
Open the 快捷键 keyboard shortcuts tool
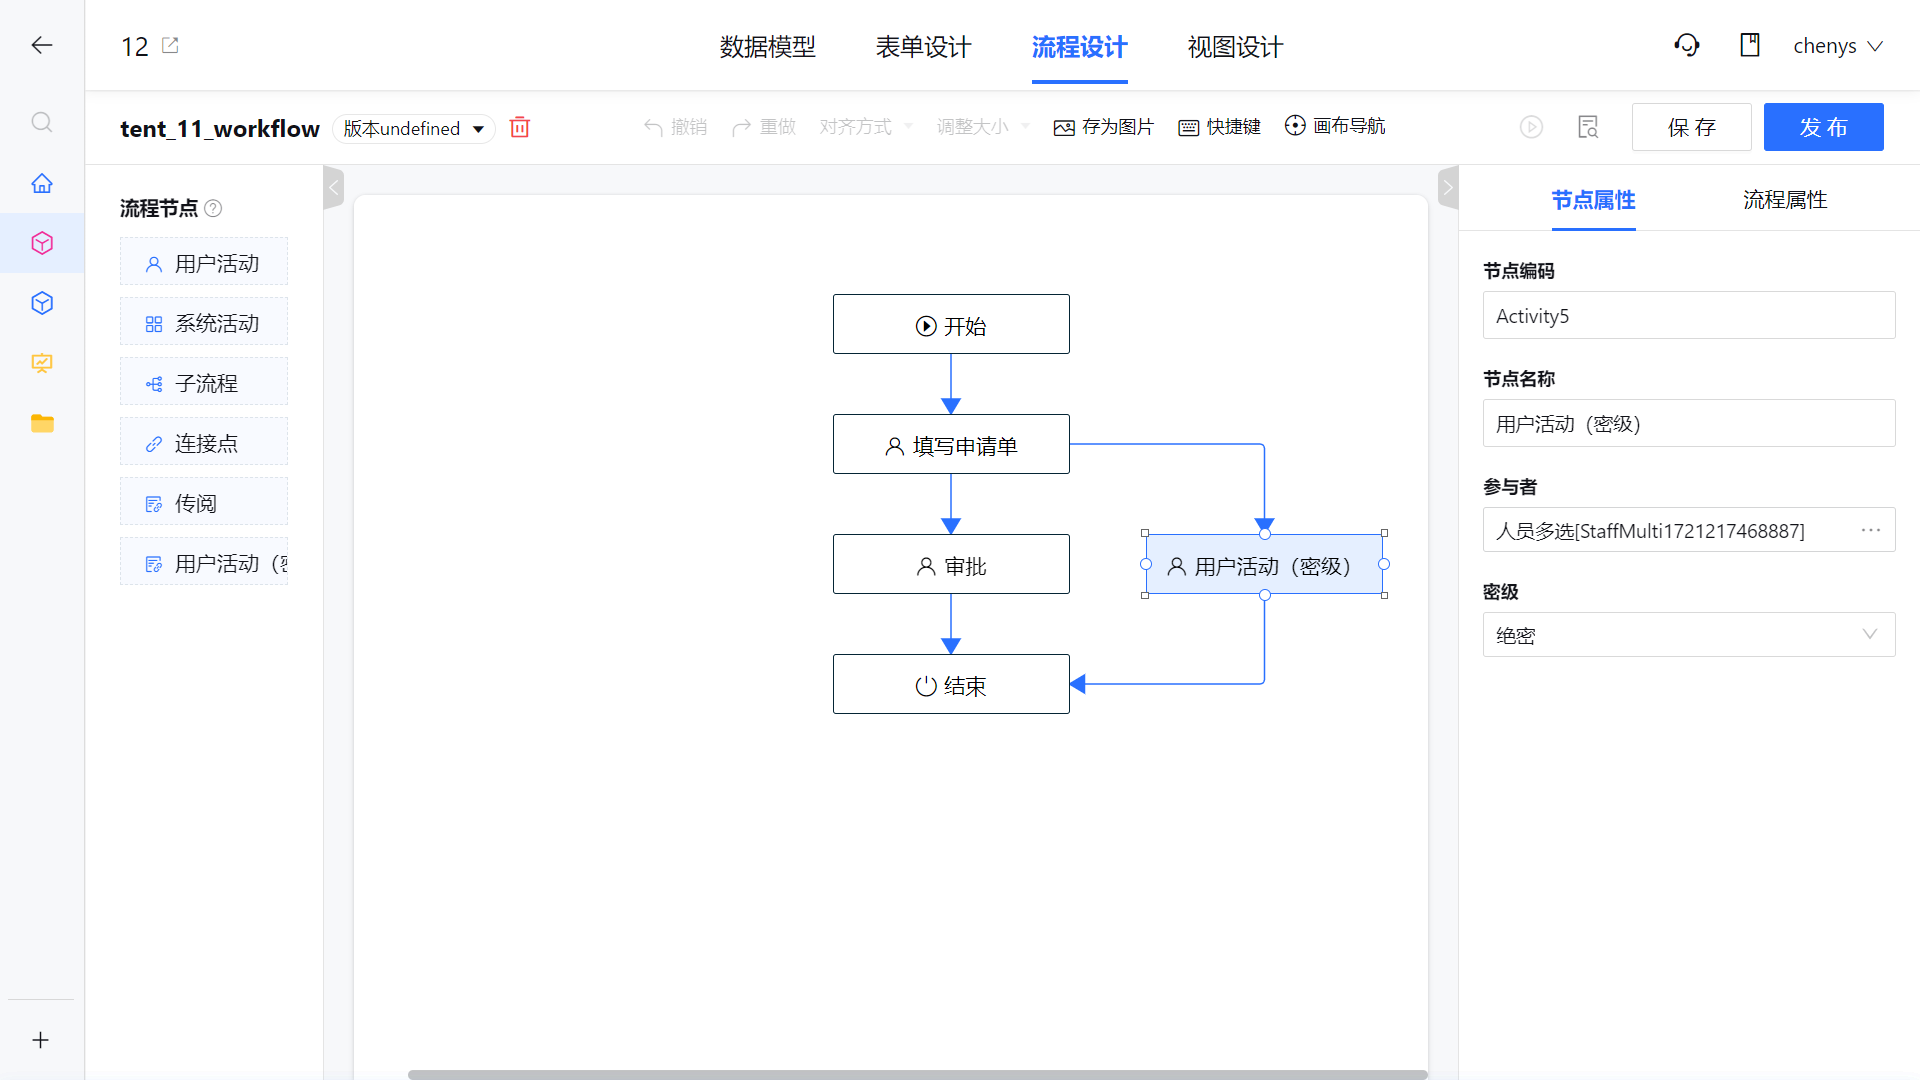click(x=1220, y=127)
